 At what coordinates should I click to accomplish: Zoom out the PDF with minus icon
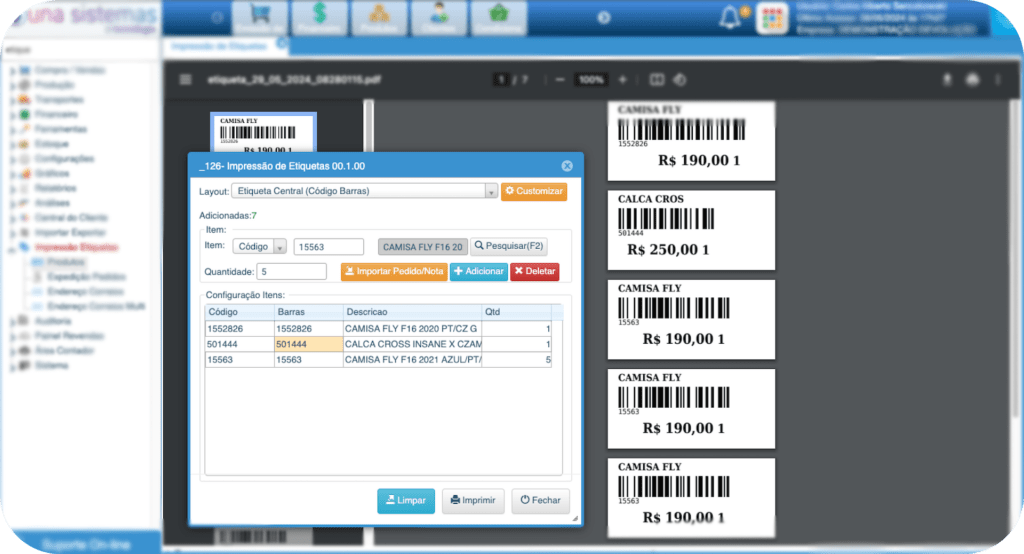tap(559, 79)
